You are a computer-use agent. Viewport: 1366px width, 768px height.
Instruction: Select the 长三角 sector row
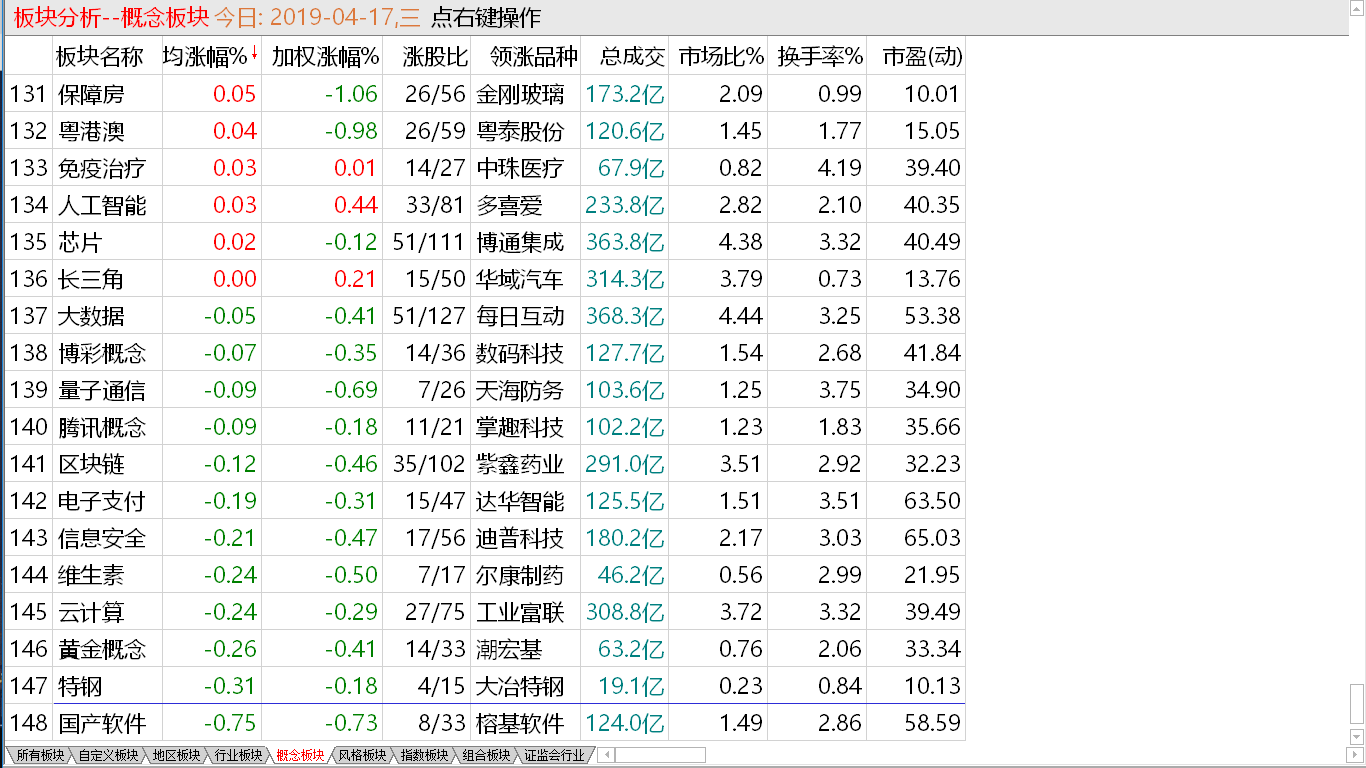[486, 279]
